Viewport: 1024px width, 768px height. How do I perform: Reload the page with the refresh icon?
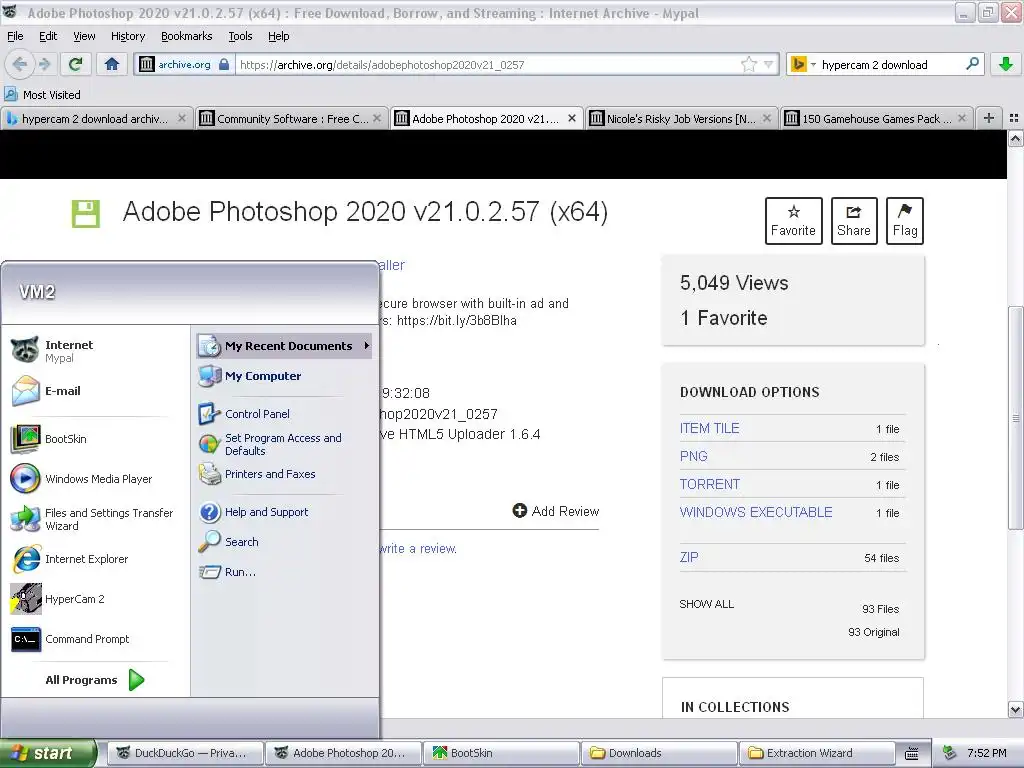pyautogui.click(x=76, y=64)
